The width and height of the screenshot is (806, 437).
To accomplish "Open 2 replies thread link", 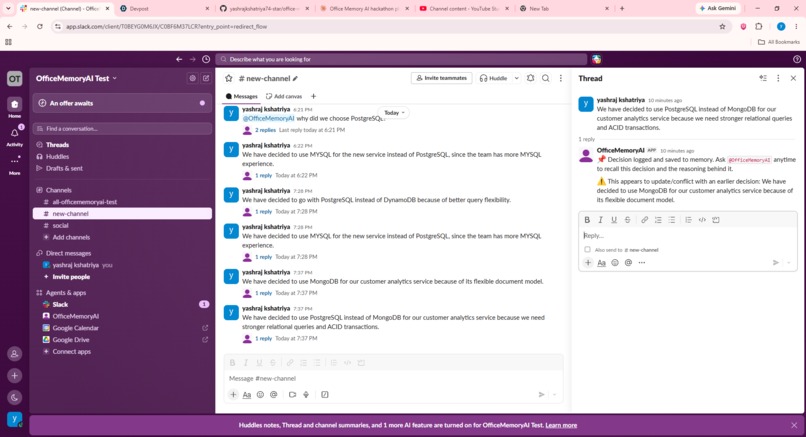I will coord(265,130).
